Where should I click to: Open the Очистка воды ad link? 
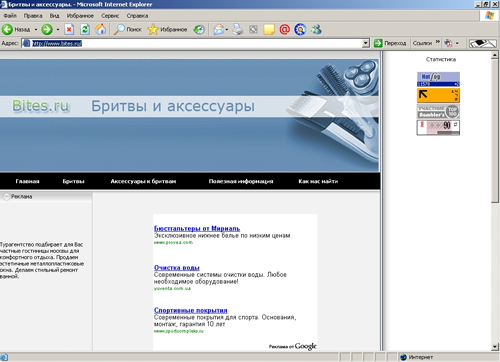click(177, 267)
